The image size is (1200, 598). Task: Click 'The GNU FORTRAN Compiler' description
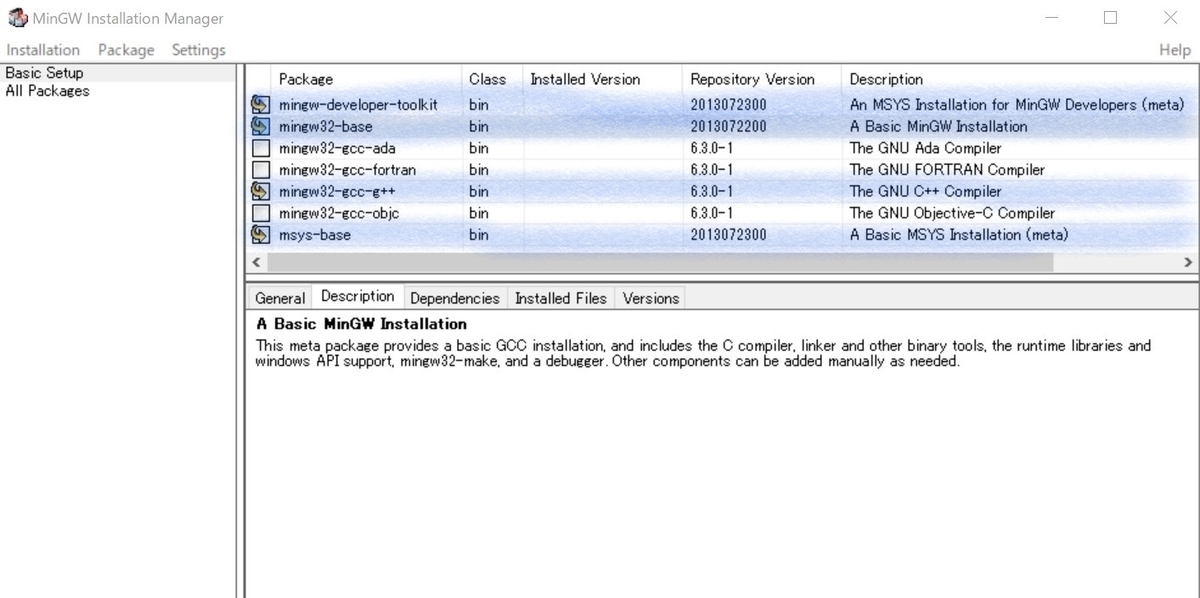tap(947, 170)
